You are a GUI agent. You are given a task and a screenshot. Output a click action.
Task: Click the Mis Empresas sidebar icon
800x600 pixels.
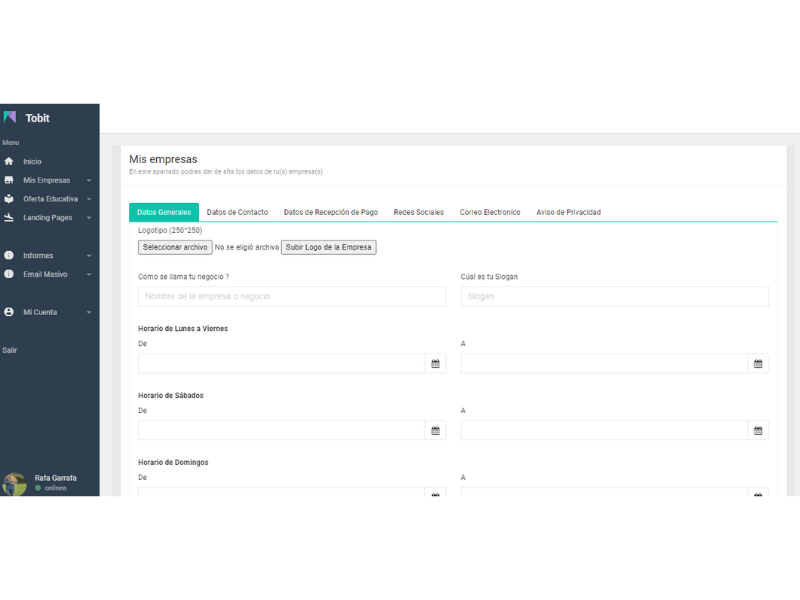click(x=9, y=180)
